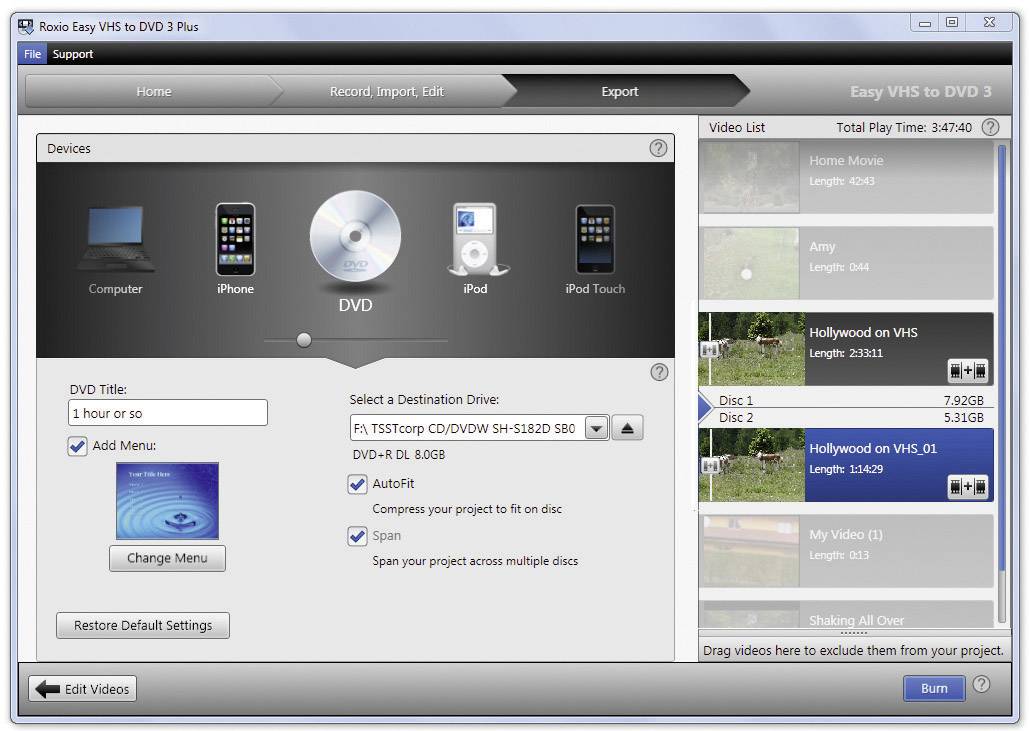The height and width of the screenshot is (731, 1029).
Task: Select iPod as export destination
Action: (475, 240)
